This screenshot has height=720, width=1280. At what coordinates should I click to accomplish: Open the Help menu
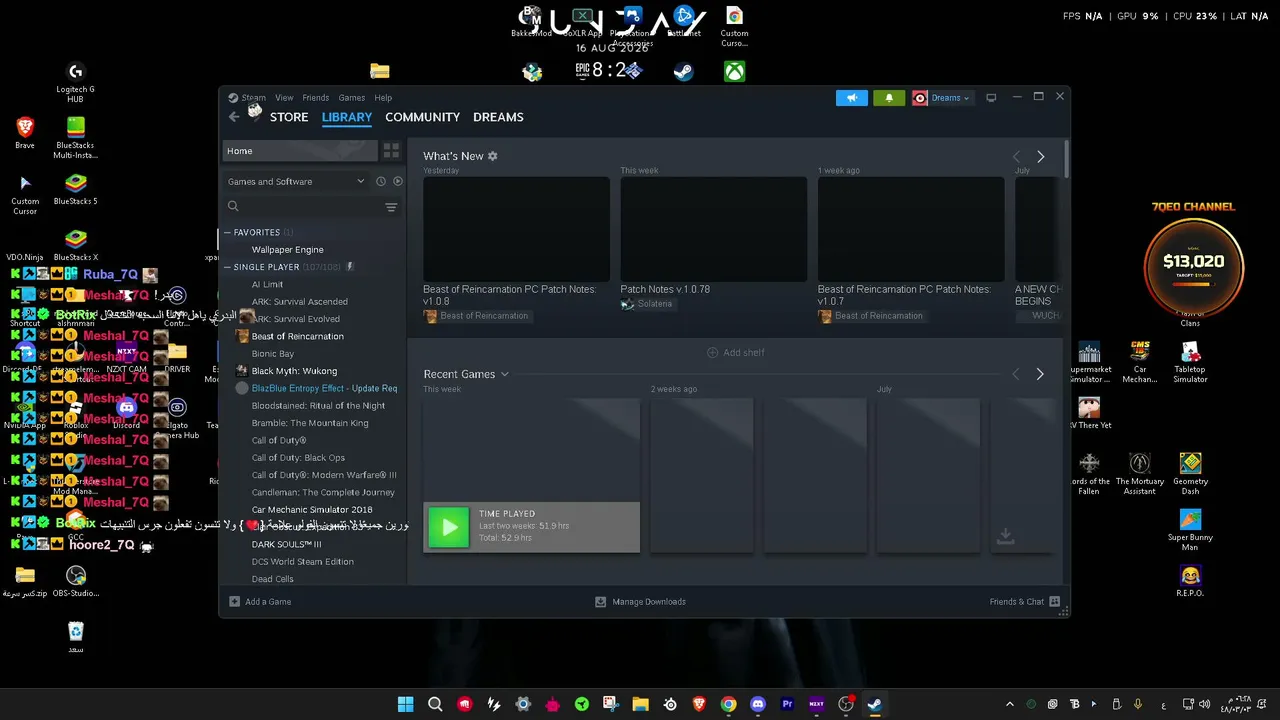[383, 98]
